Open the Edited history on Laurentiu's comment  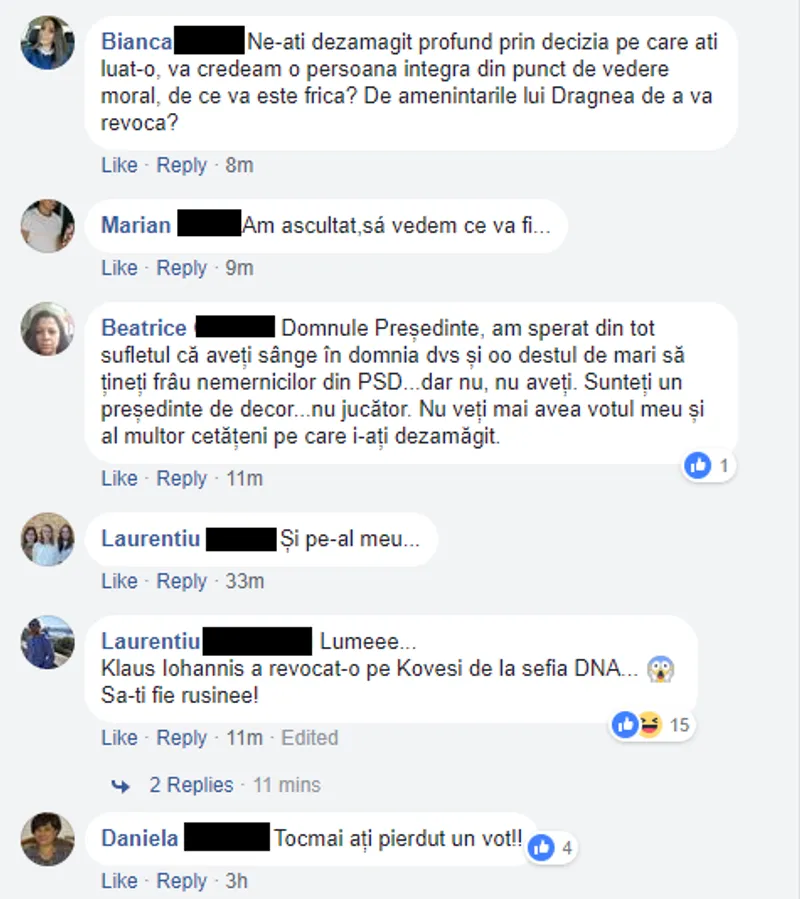point(310,737)
